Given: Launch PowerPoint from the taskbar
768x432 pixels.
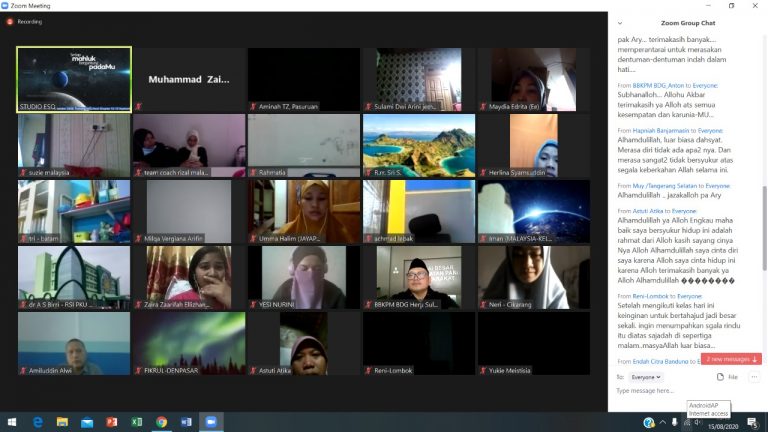Looking at the screenshot, I should [x=112, y=422].
